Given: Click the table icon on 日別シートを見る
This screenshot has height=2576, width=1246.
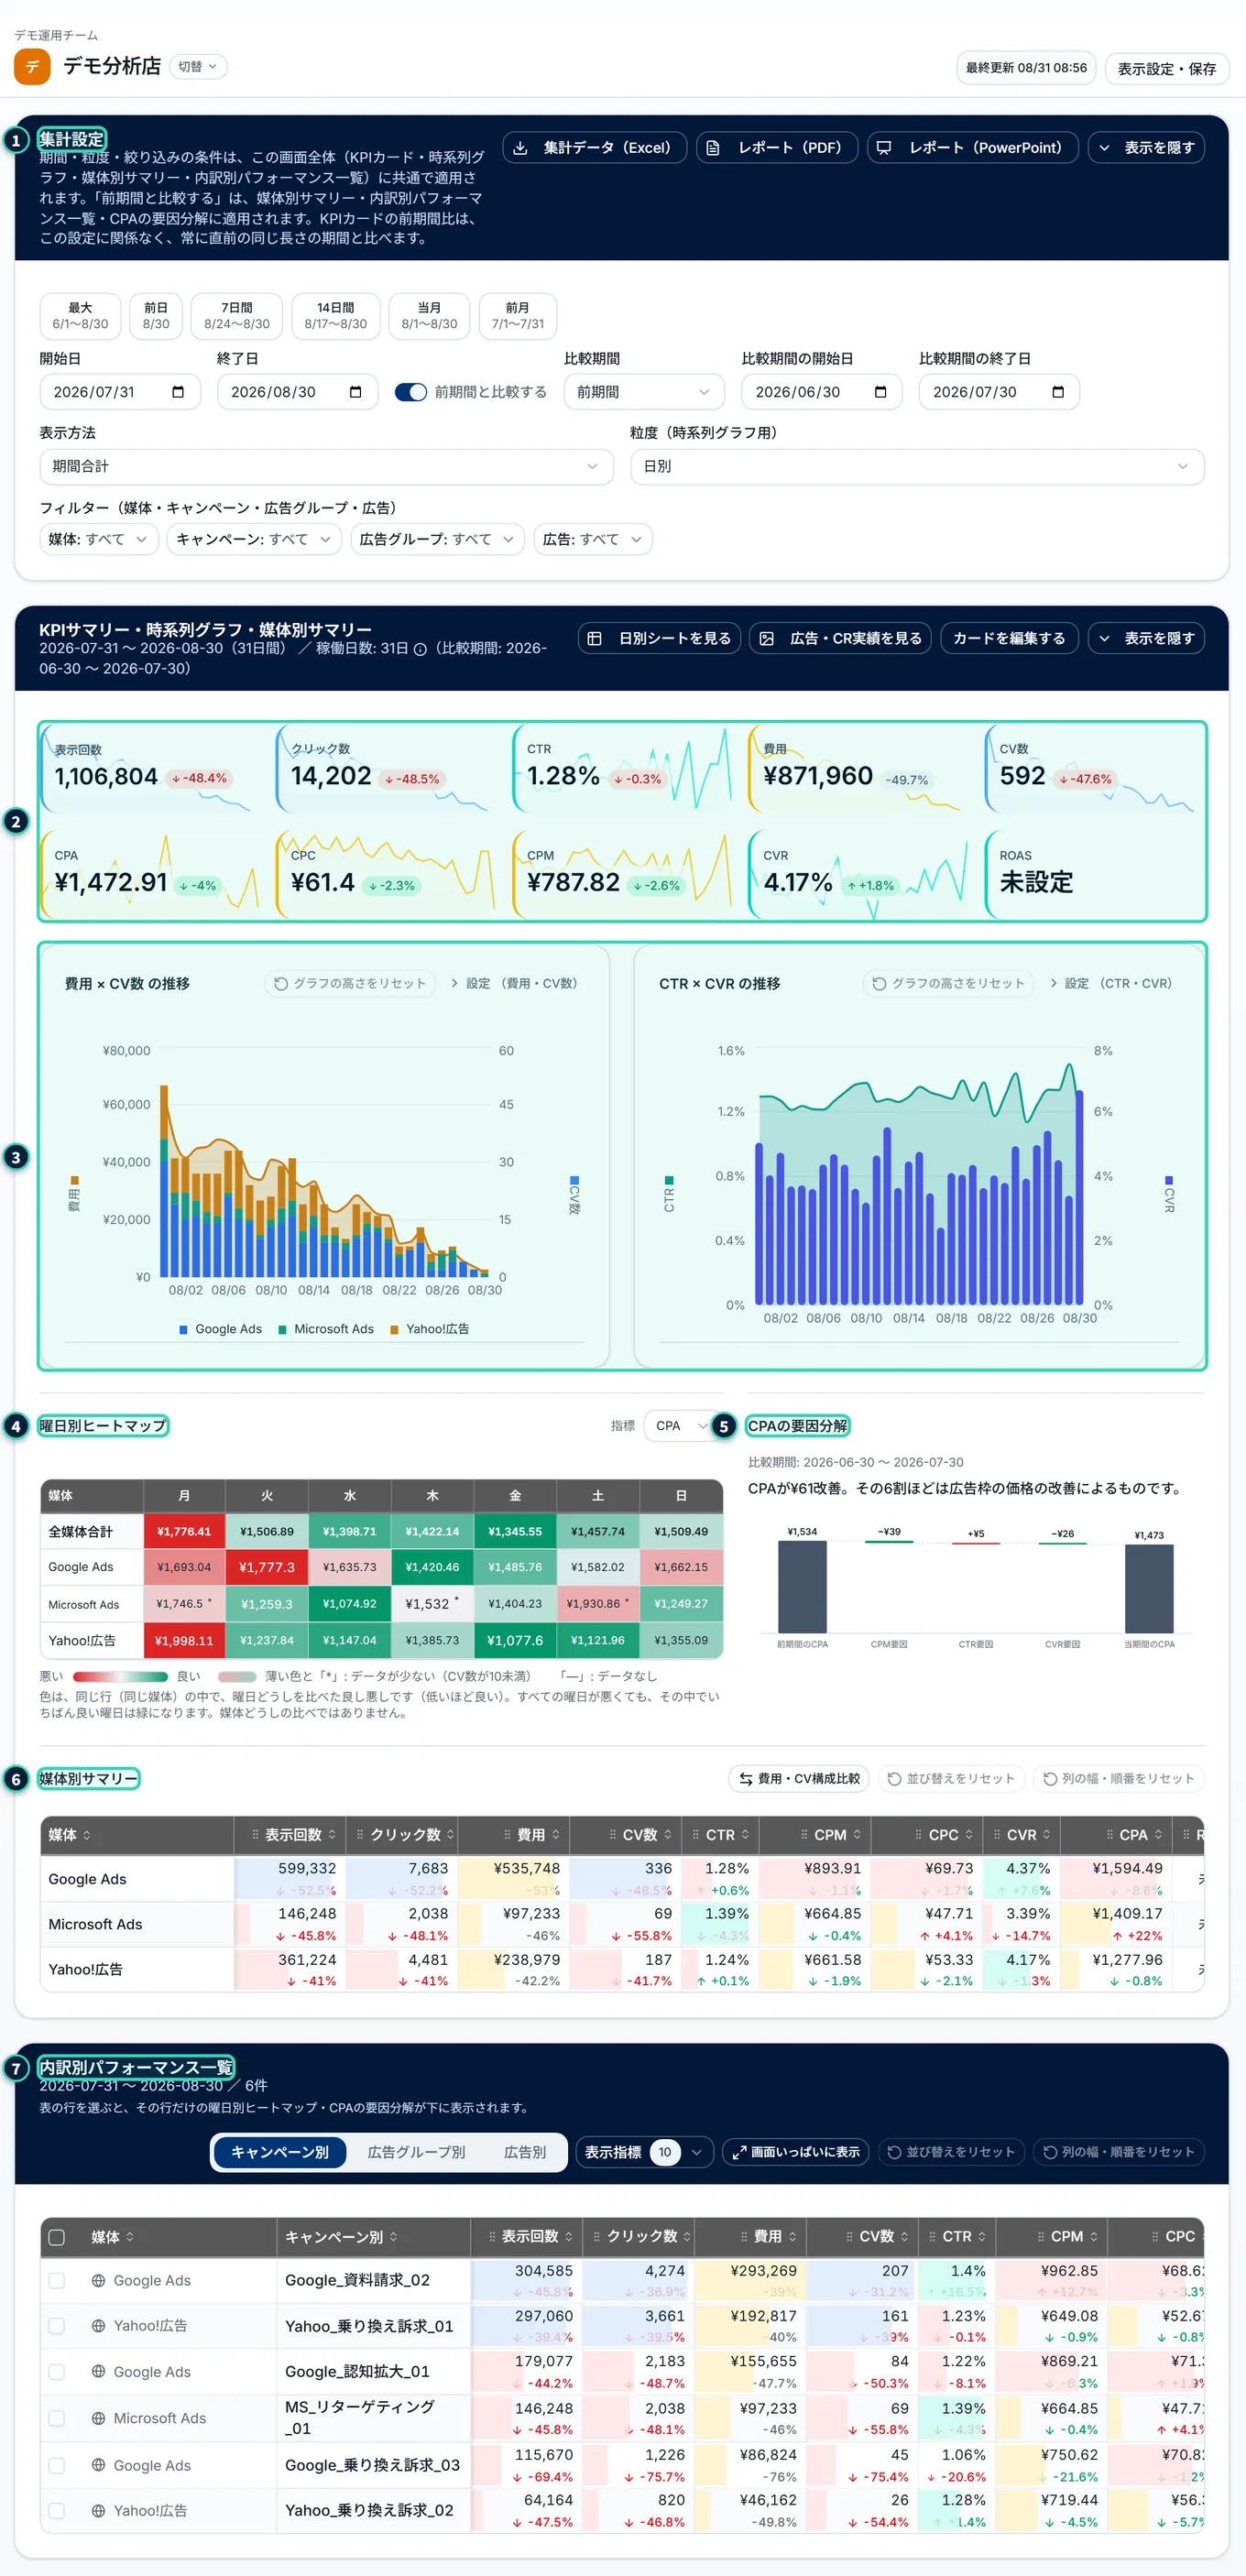Looking at the screenshot, I should (x=594, y=638).
